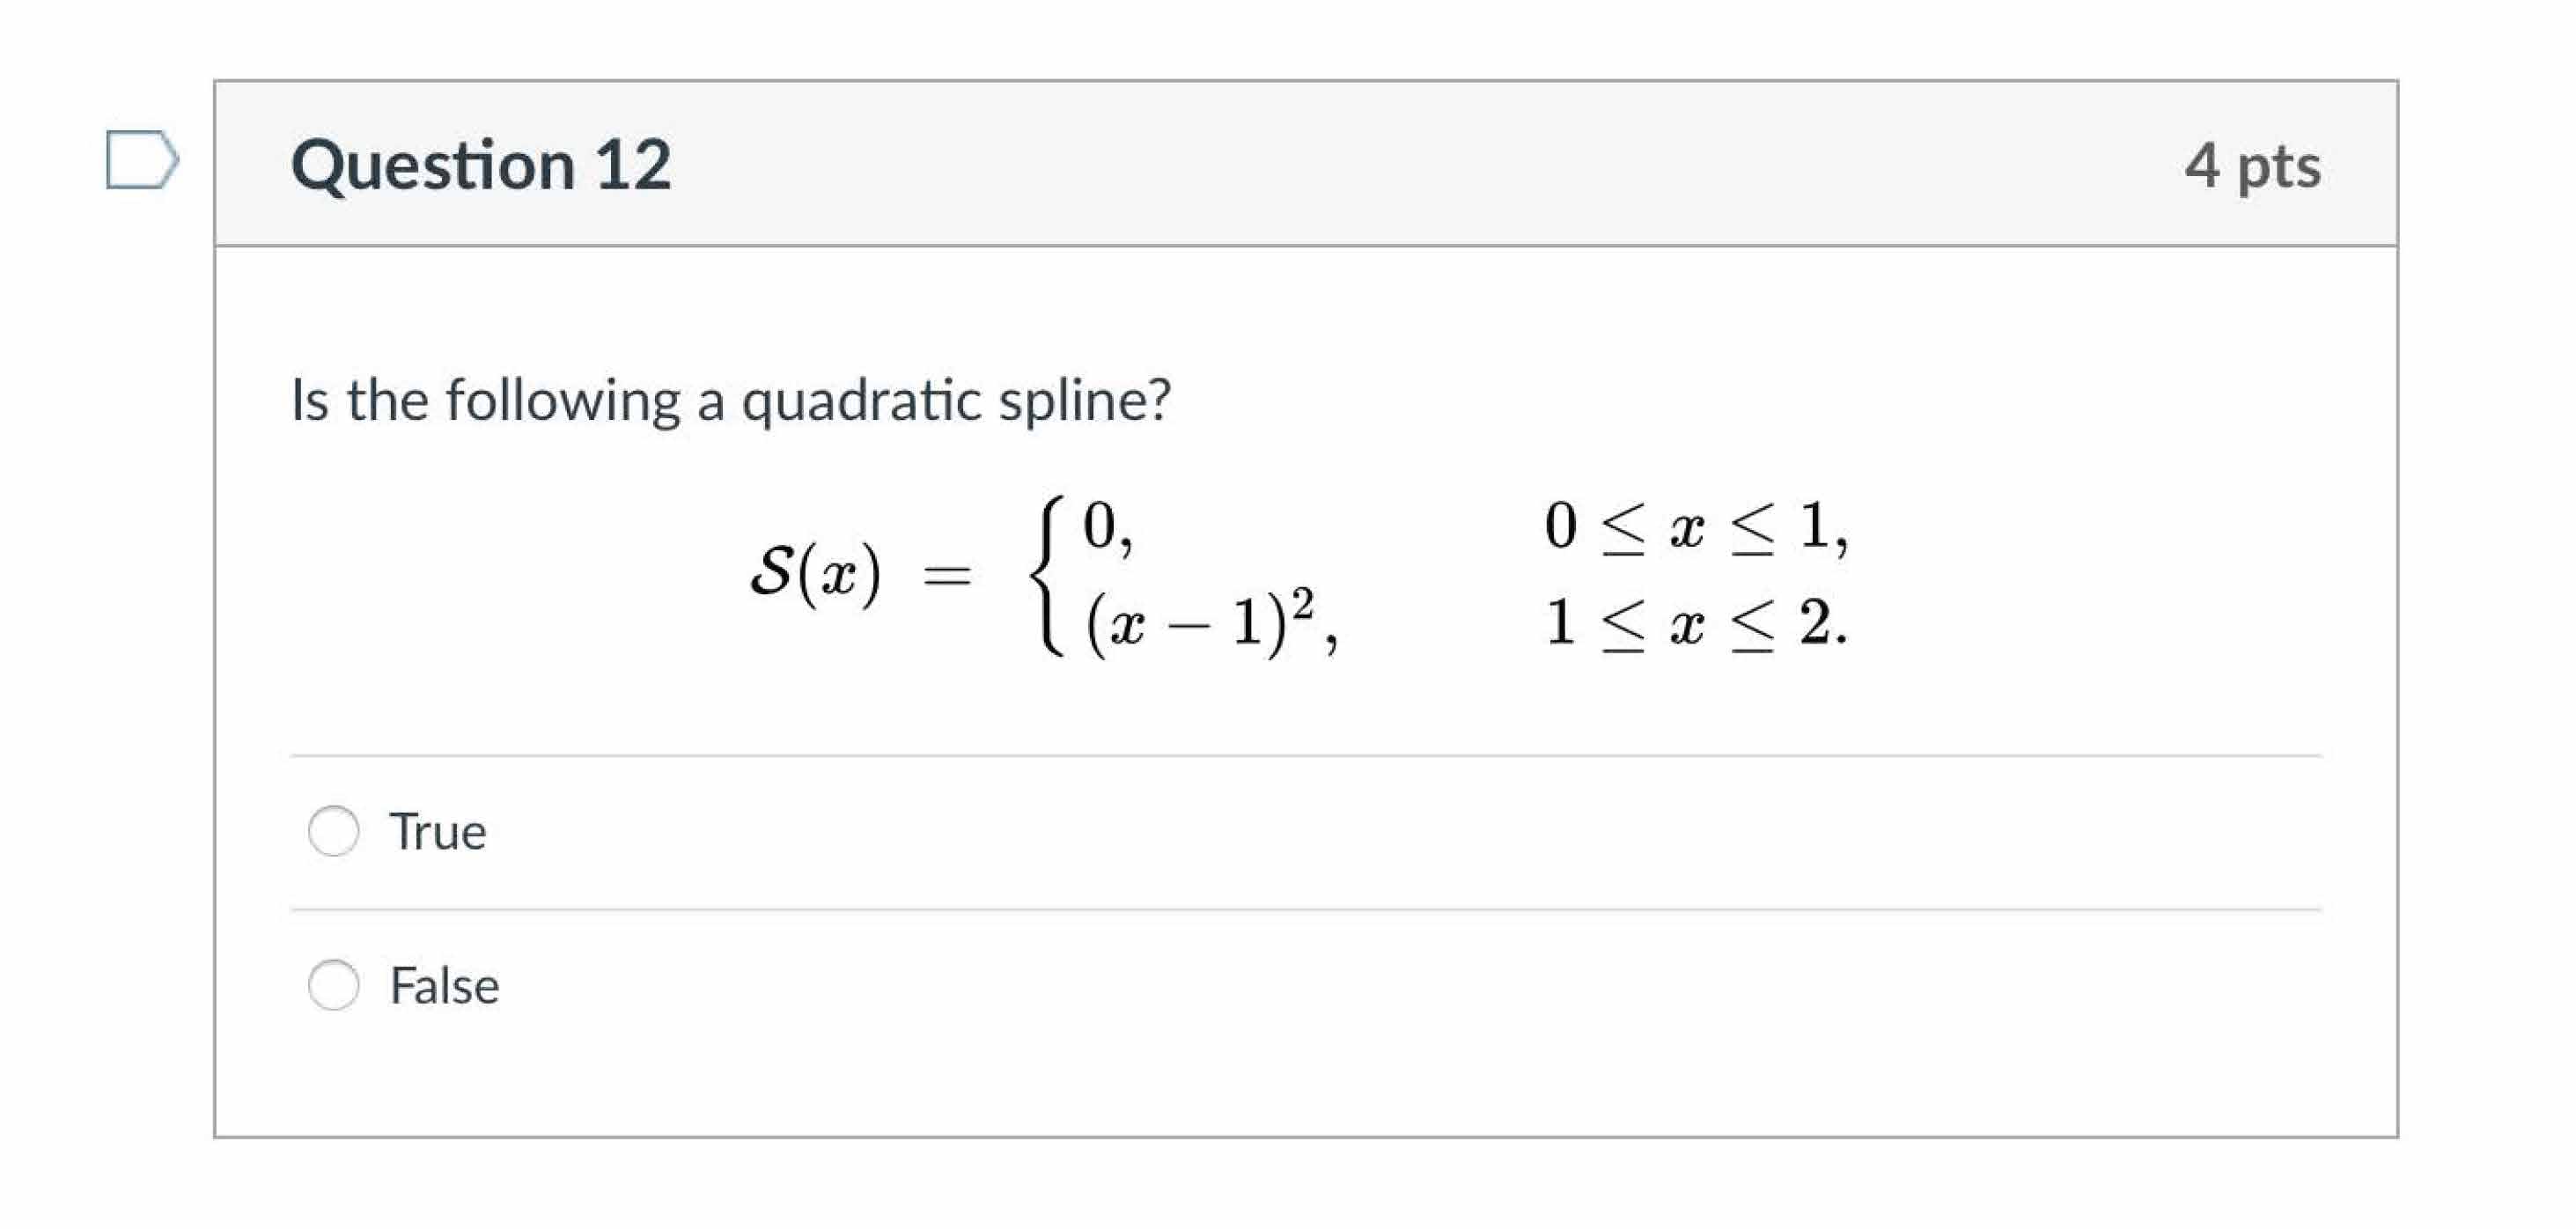
Task: Click the 0 ≤ x ≤ 1 interval
Action: tap(1694, 526)
